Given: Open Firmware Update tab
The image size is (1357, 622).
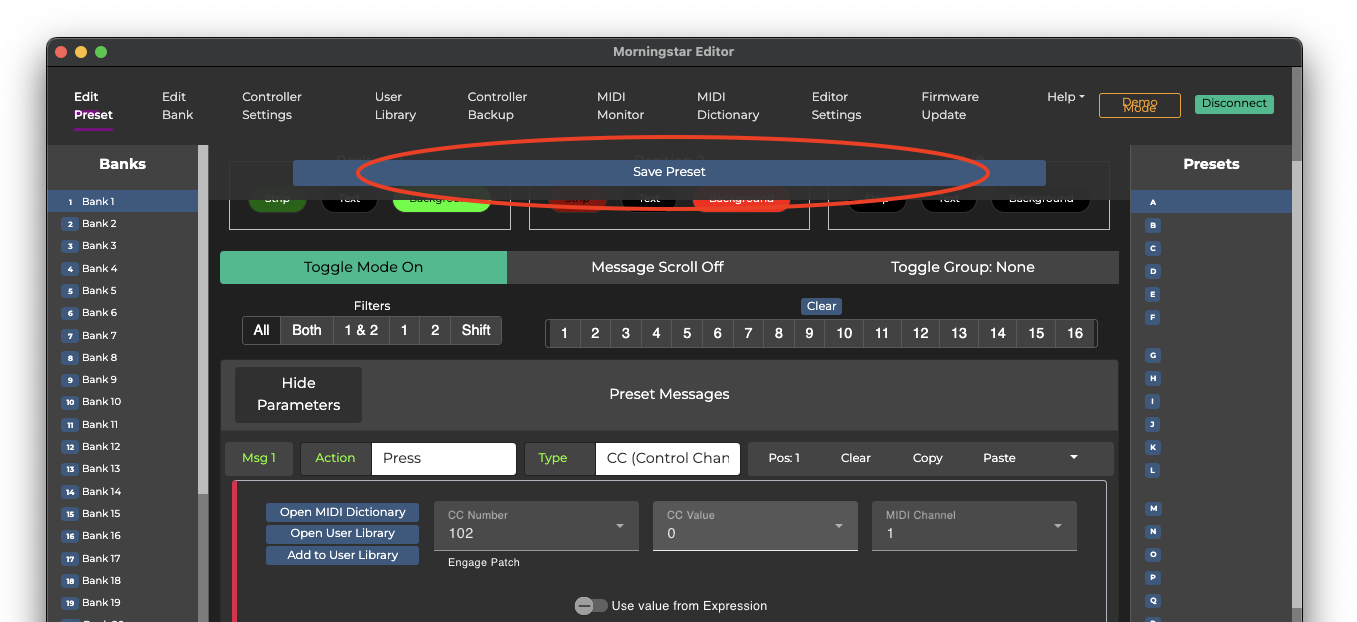Looking at the screenshot, I should [950, 106].
